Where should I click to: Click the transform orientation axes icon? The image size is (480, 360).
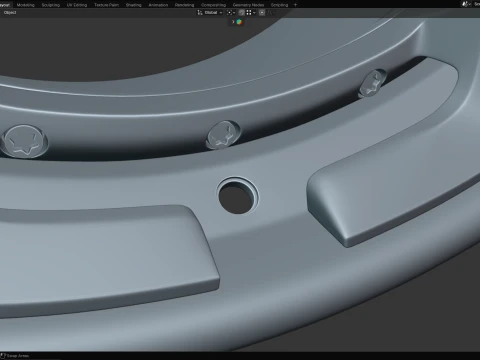tap(200, 13)
